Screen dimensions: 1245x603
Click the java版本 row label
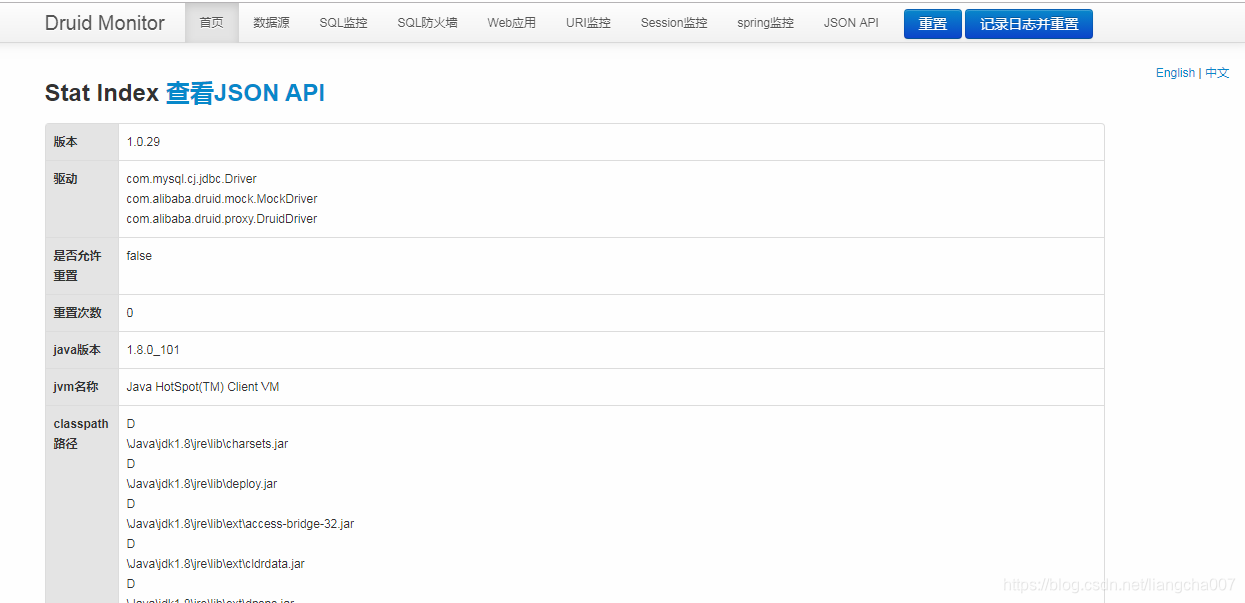coord(76,350)
